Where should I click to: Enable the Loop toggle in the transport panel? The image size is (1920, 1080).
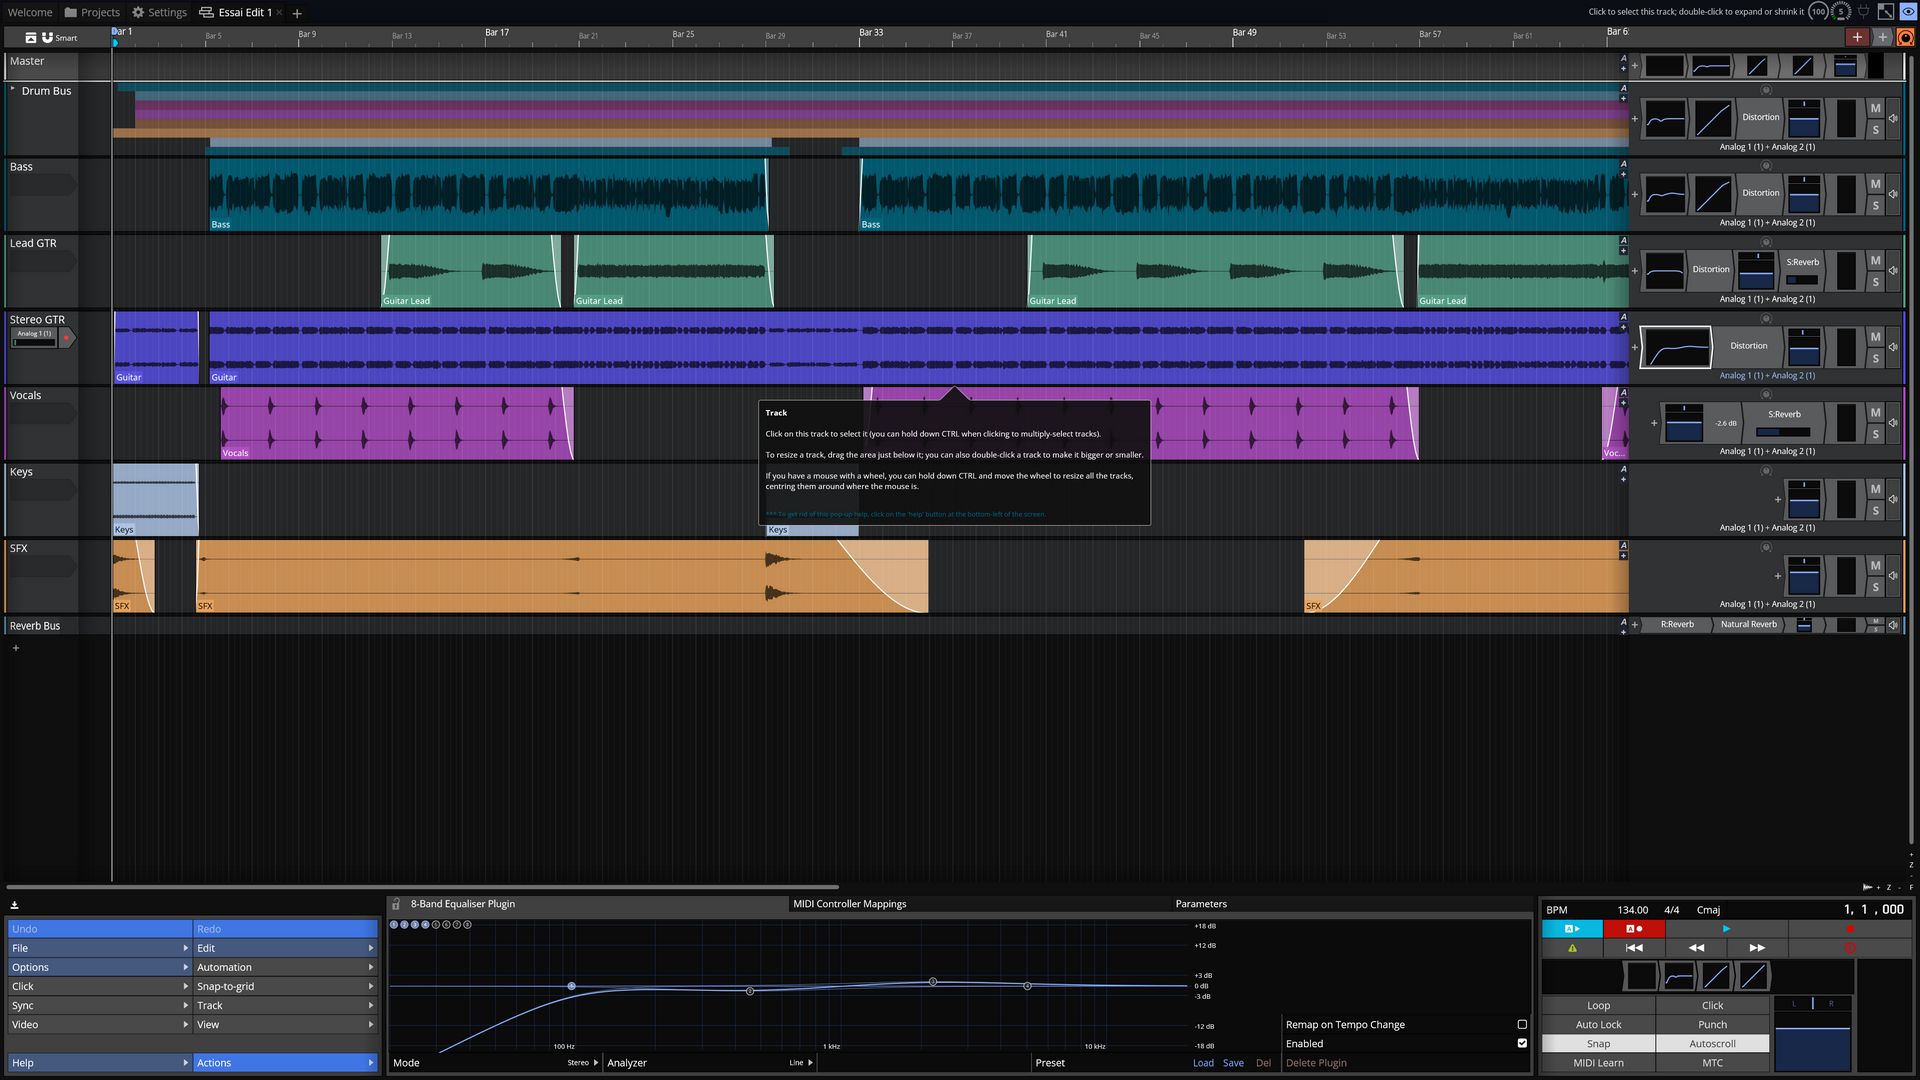pos(1598,1005)
